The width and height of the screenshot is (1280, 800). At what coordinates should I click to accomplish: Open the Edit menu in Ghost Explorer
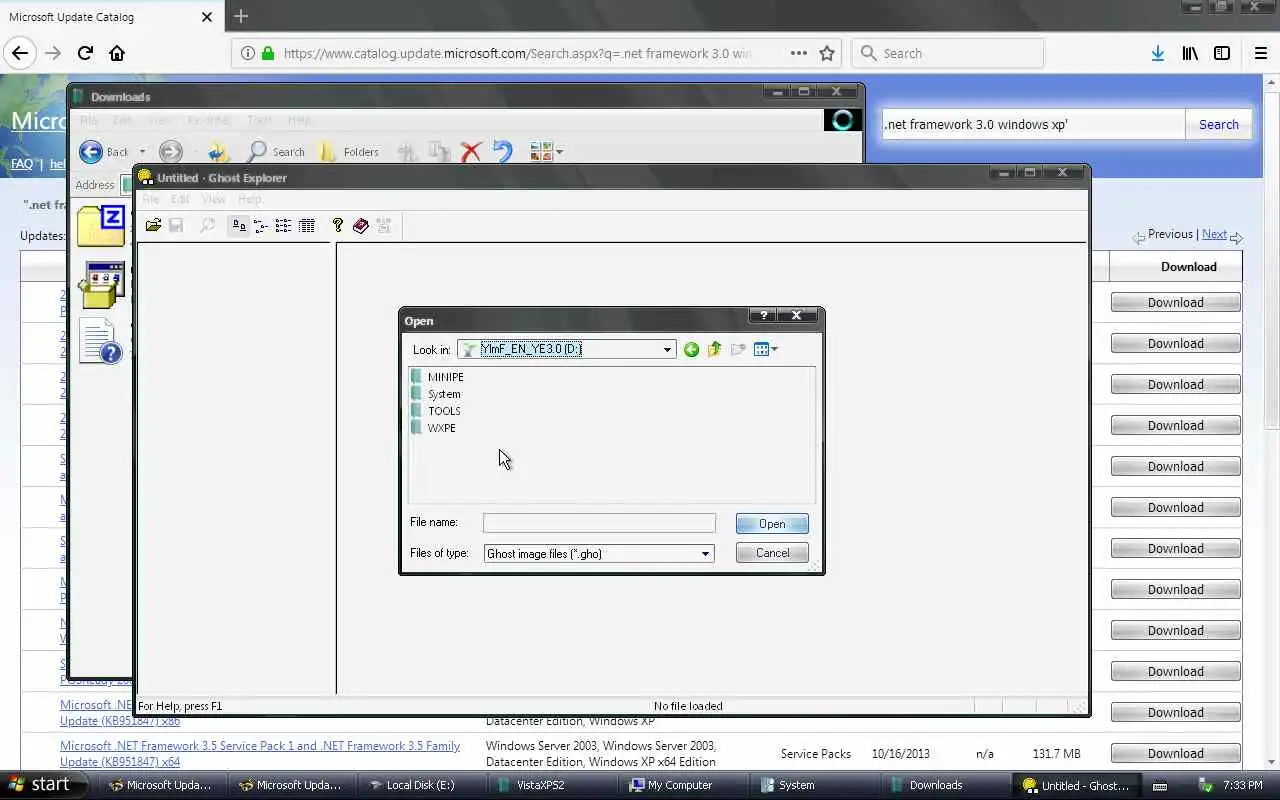[x=179, y=199]
